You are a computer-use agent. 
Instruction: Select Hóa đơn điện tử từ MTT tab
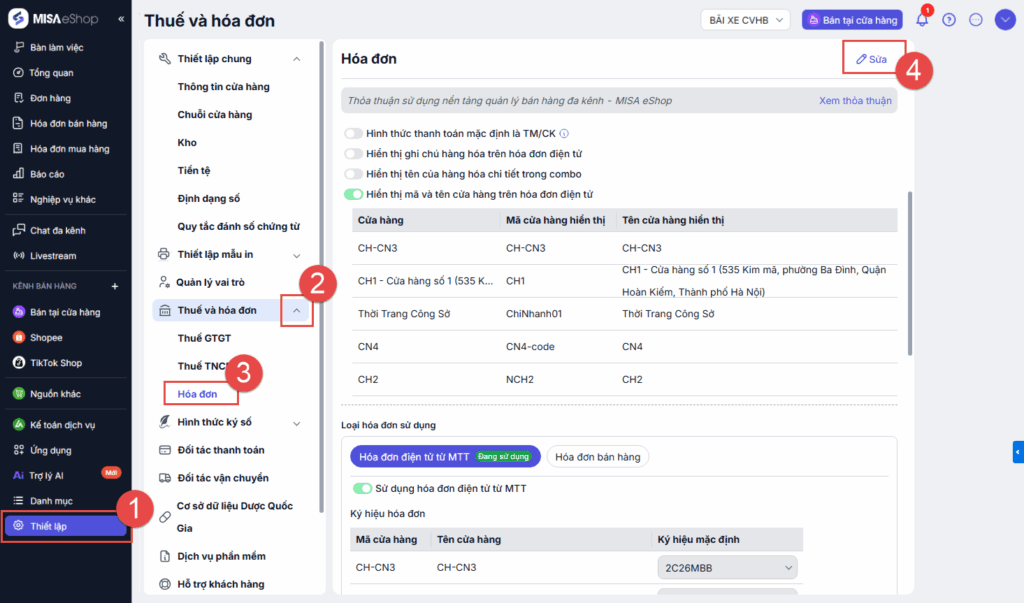445,457
